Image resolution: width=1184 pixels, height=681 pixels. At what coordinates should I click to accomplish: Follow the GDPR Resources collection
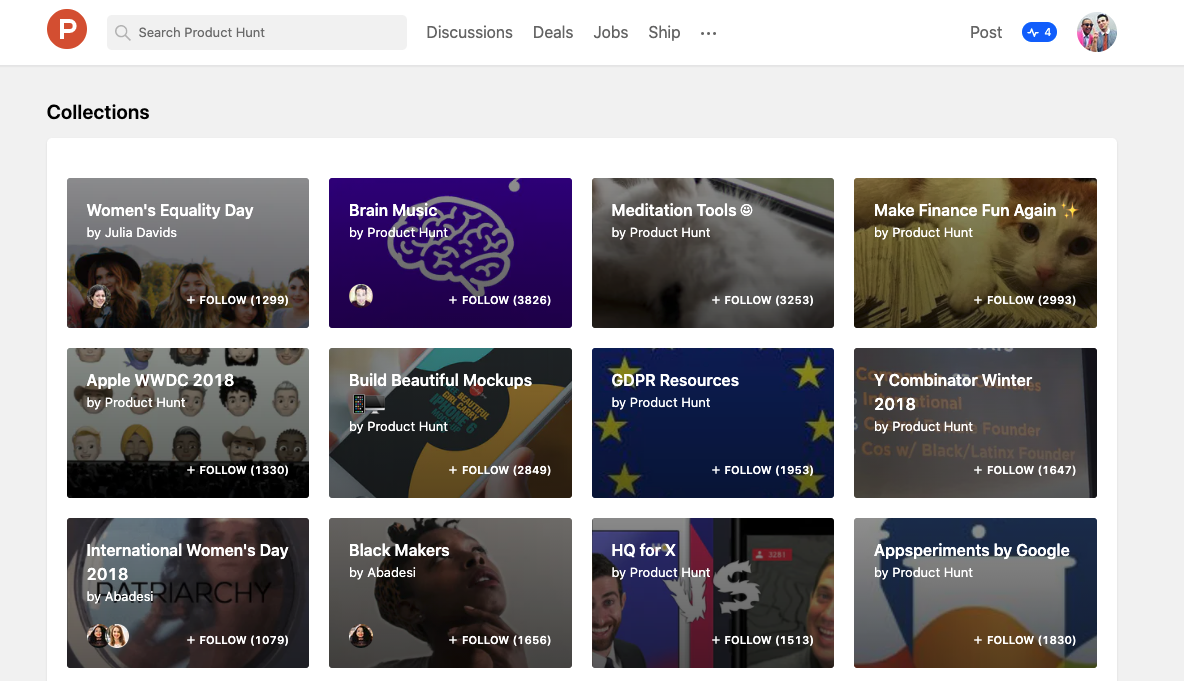click(x=763, y=470)
